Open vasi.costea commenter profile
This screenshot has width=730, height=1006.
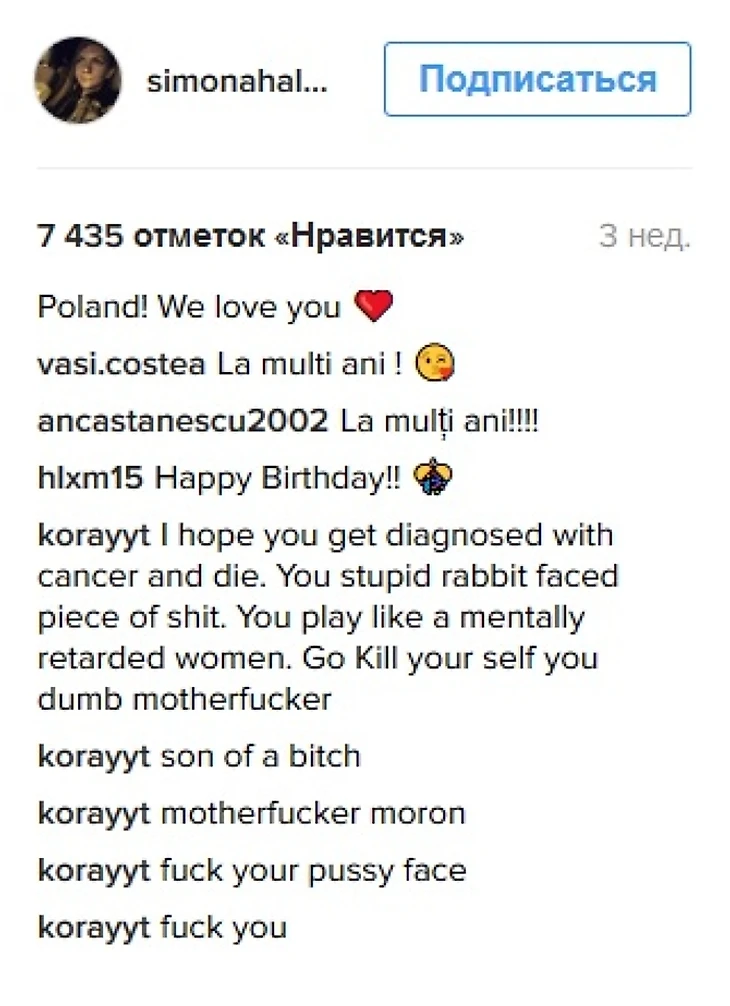(122, 364)
